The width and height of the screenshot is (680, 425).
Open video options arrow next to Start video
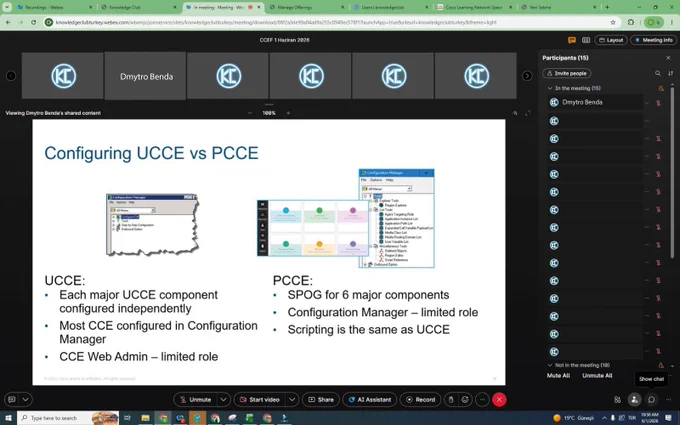292,399
